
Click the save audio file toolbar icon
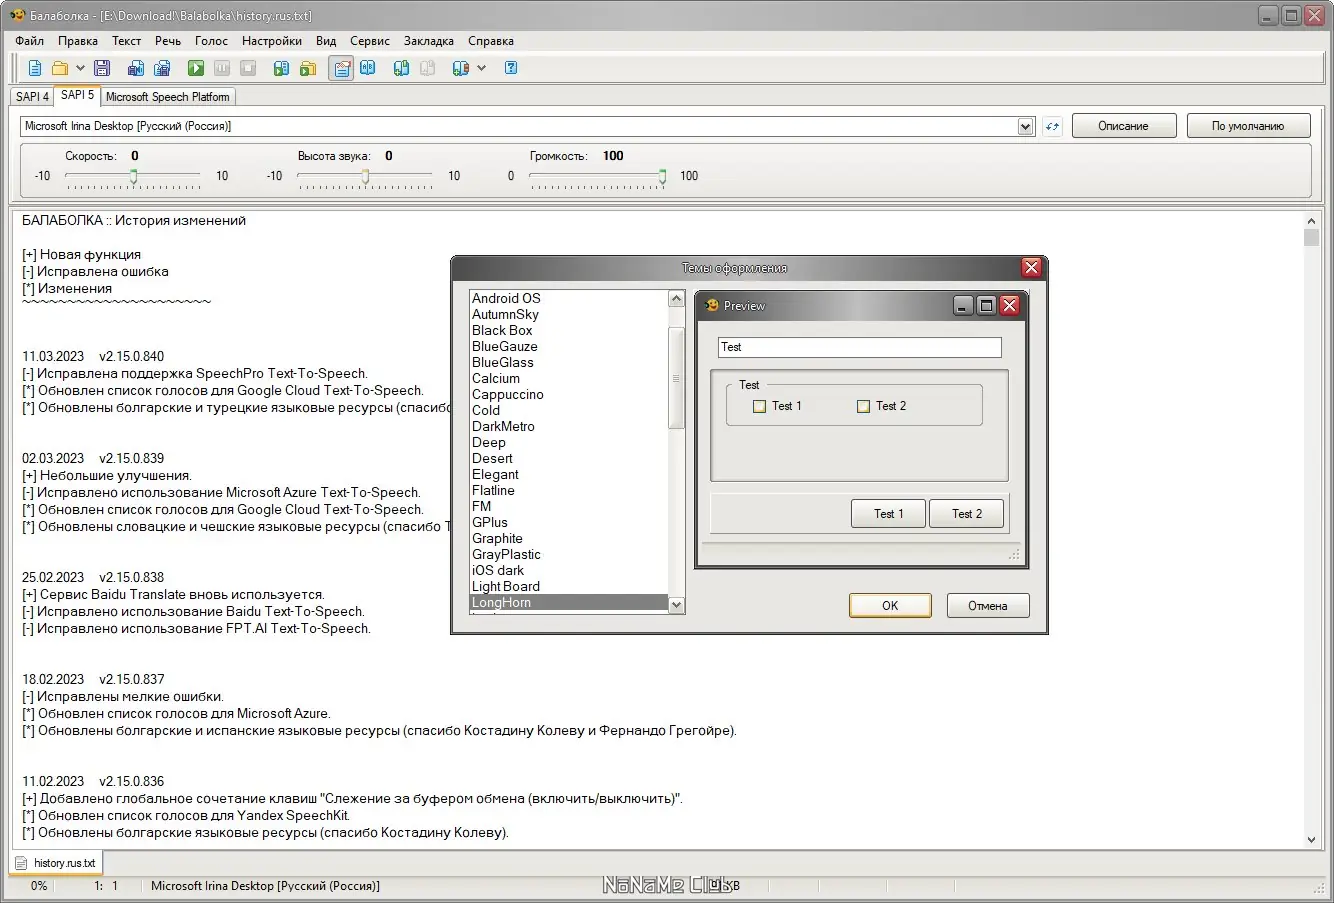click(136, 68)
